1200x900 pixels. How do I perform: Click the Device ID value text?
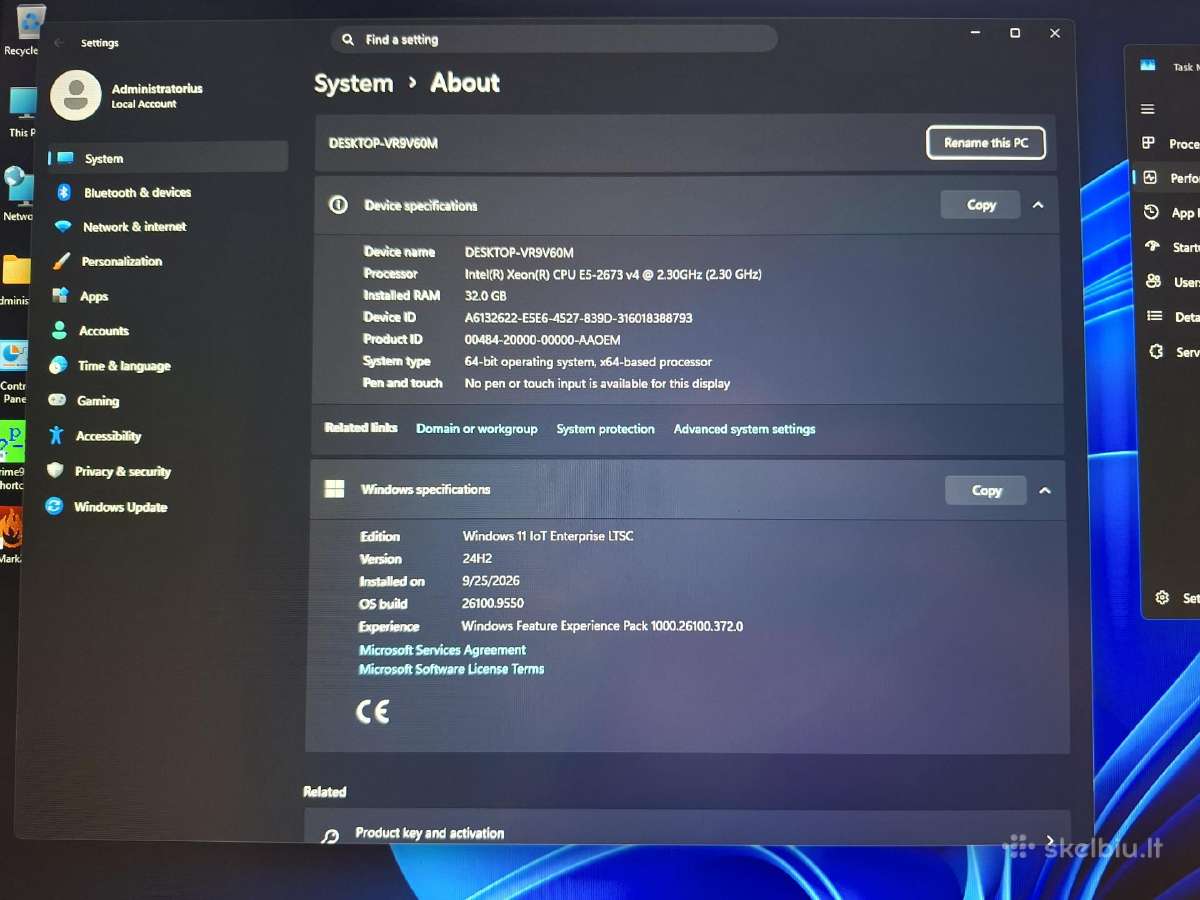[578, 318]
